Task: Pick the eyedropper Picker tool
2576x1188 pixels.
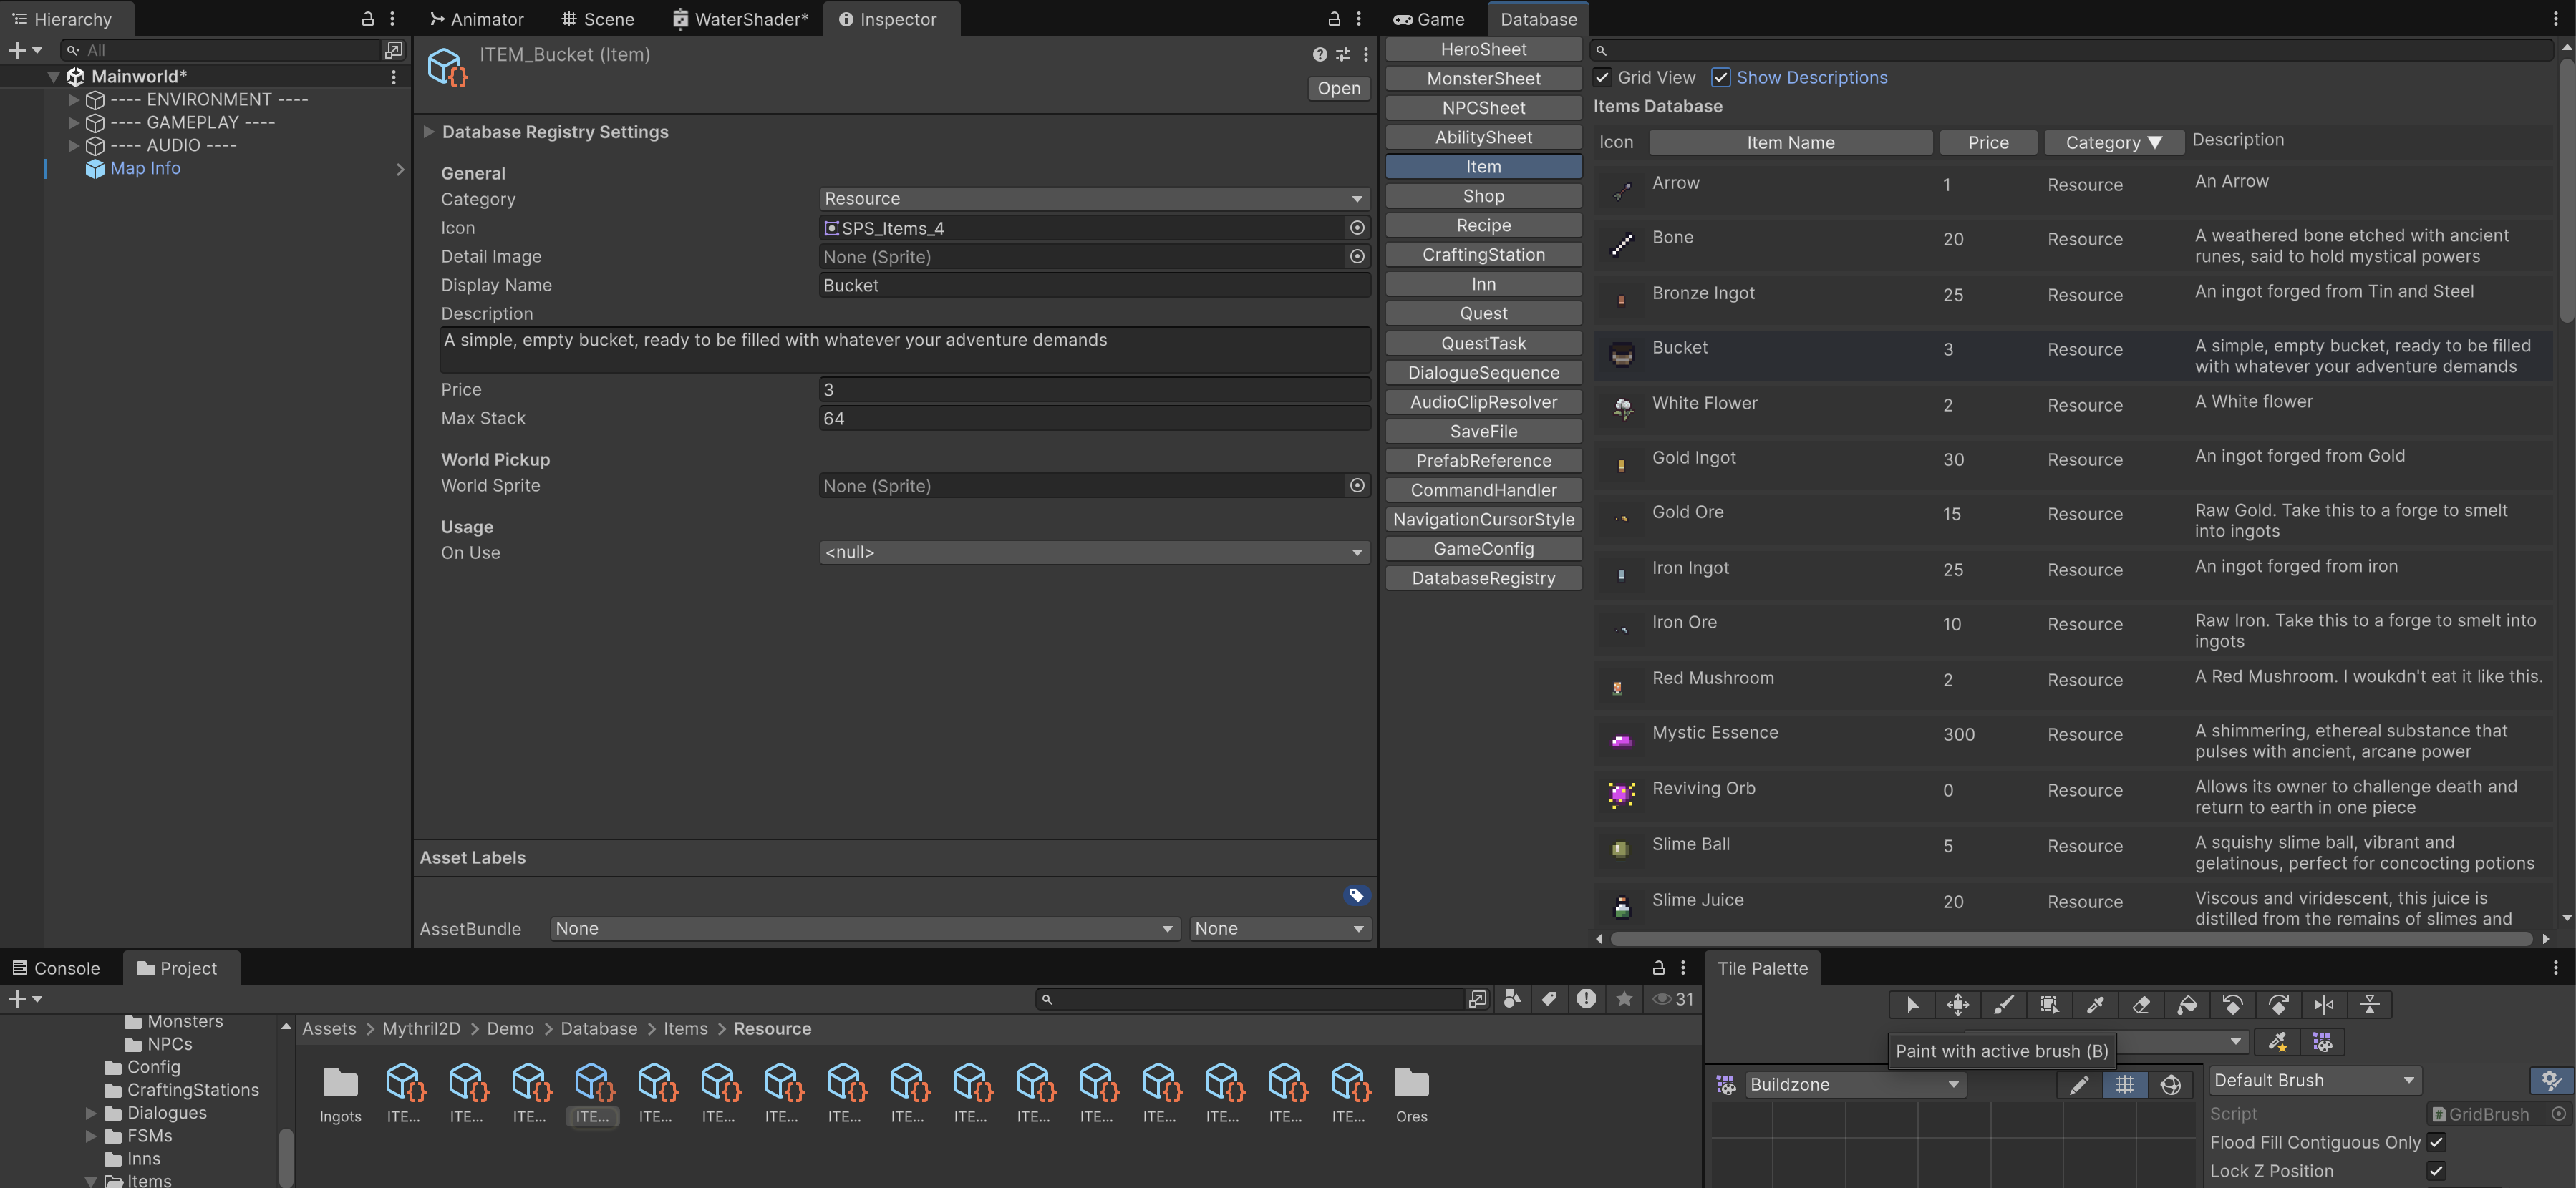Action: tap(2095, 1005)
